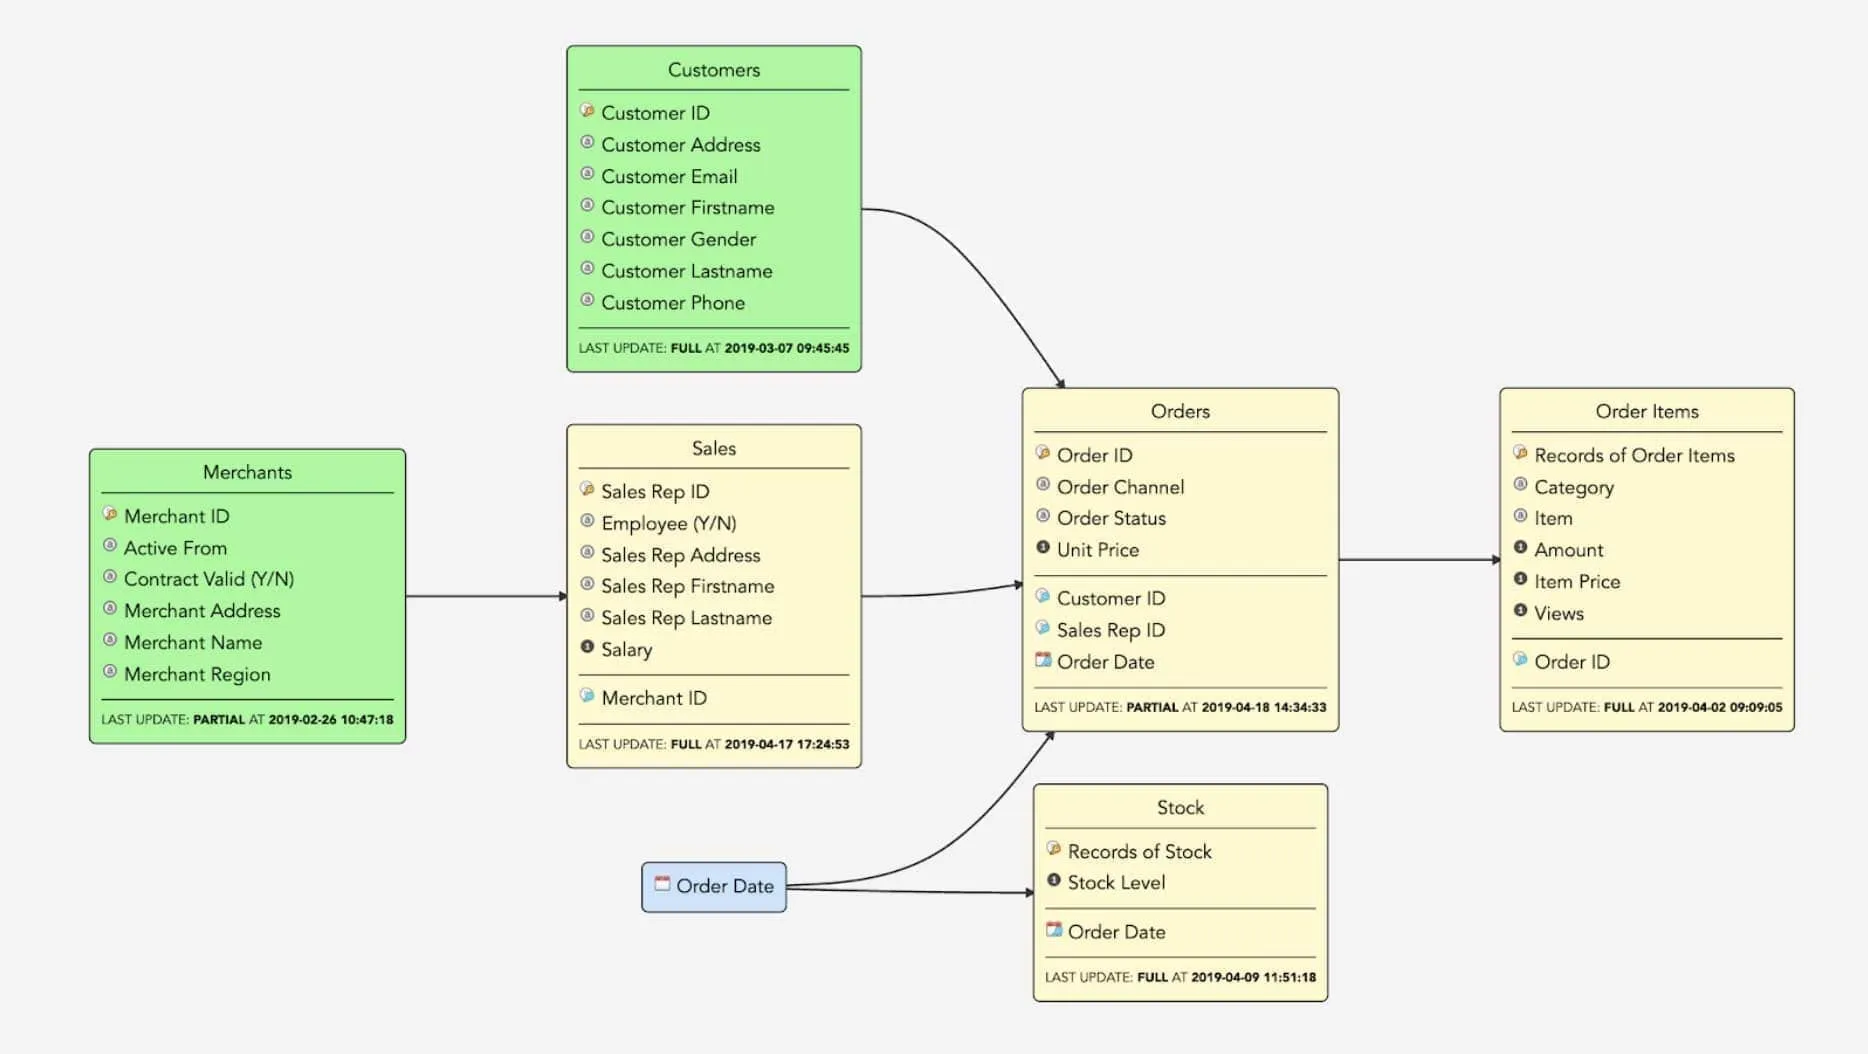Screen dimensions: 1868x1054
Task: Select the key icon next to Merchant ID
Action: pyautogui.click(x=108, y=516)
